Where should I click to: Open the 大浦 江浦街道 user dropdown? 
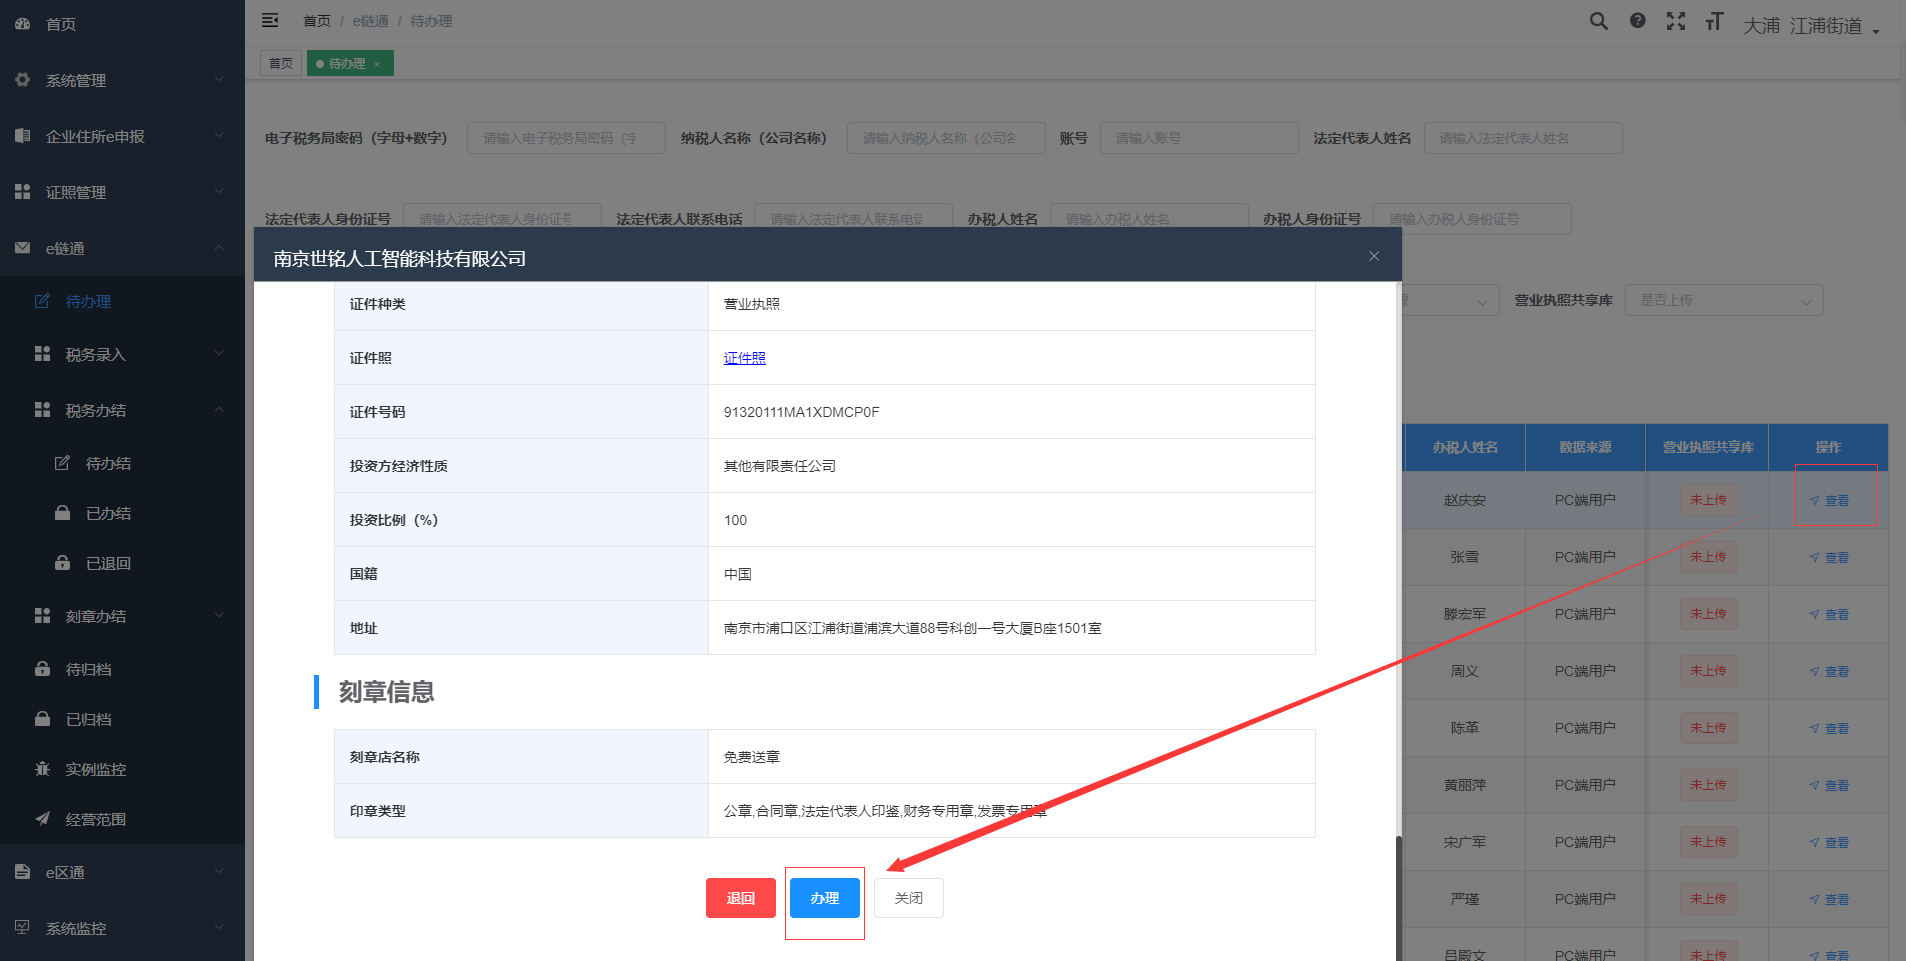pyautogui.click(x=1811, y=26)
